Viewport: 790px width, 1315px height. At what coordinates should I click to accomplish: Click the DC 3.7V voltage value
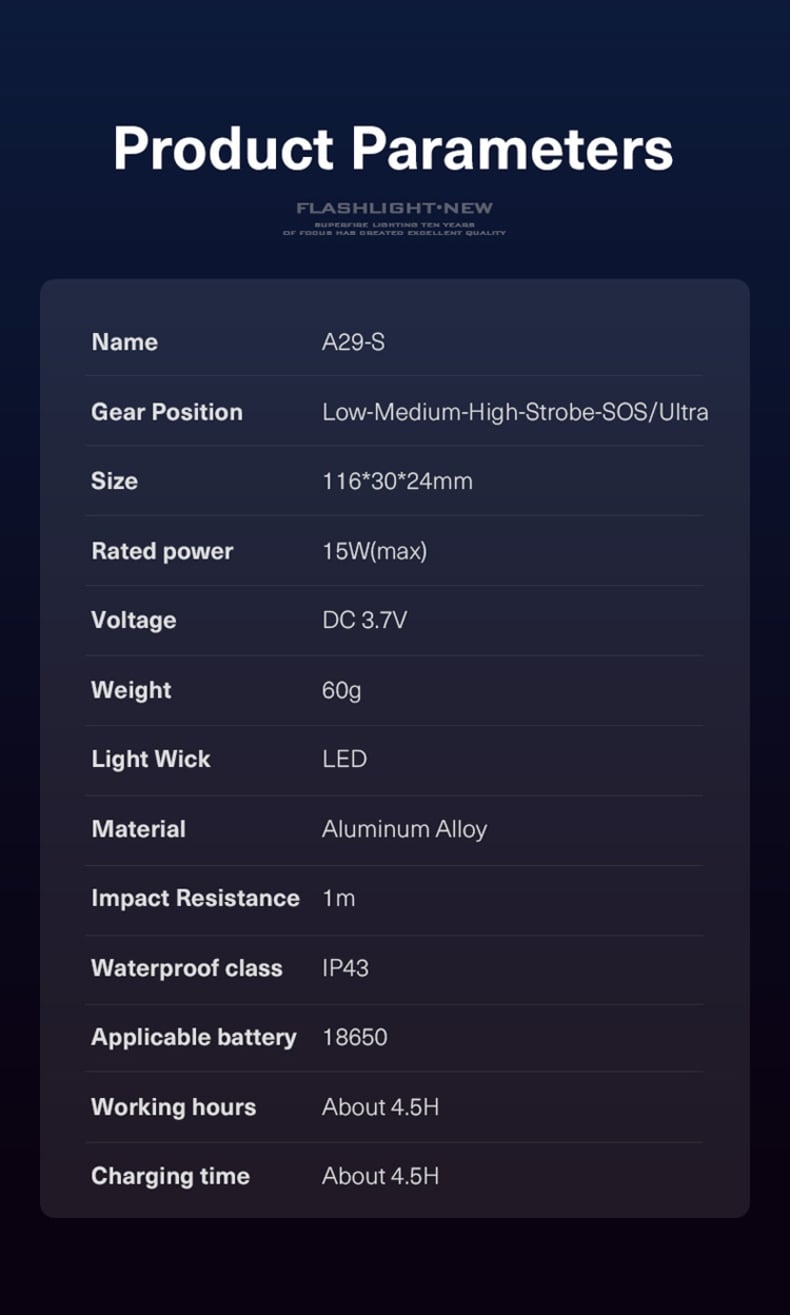tap(364, 620)
